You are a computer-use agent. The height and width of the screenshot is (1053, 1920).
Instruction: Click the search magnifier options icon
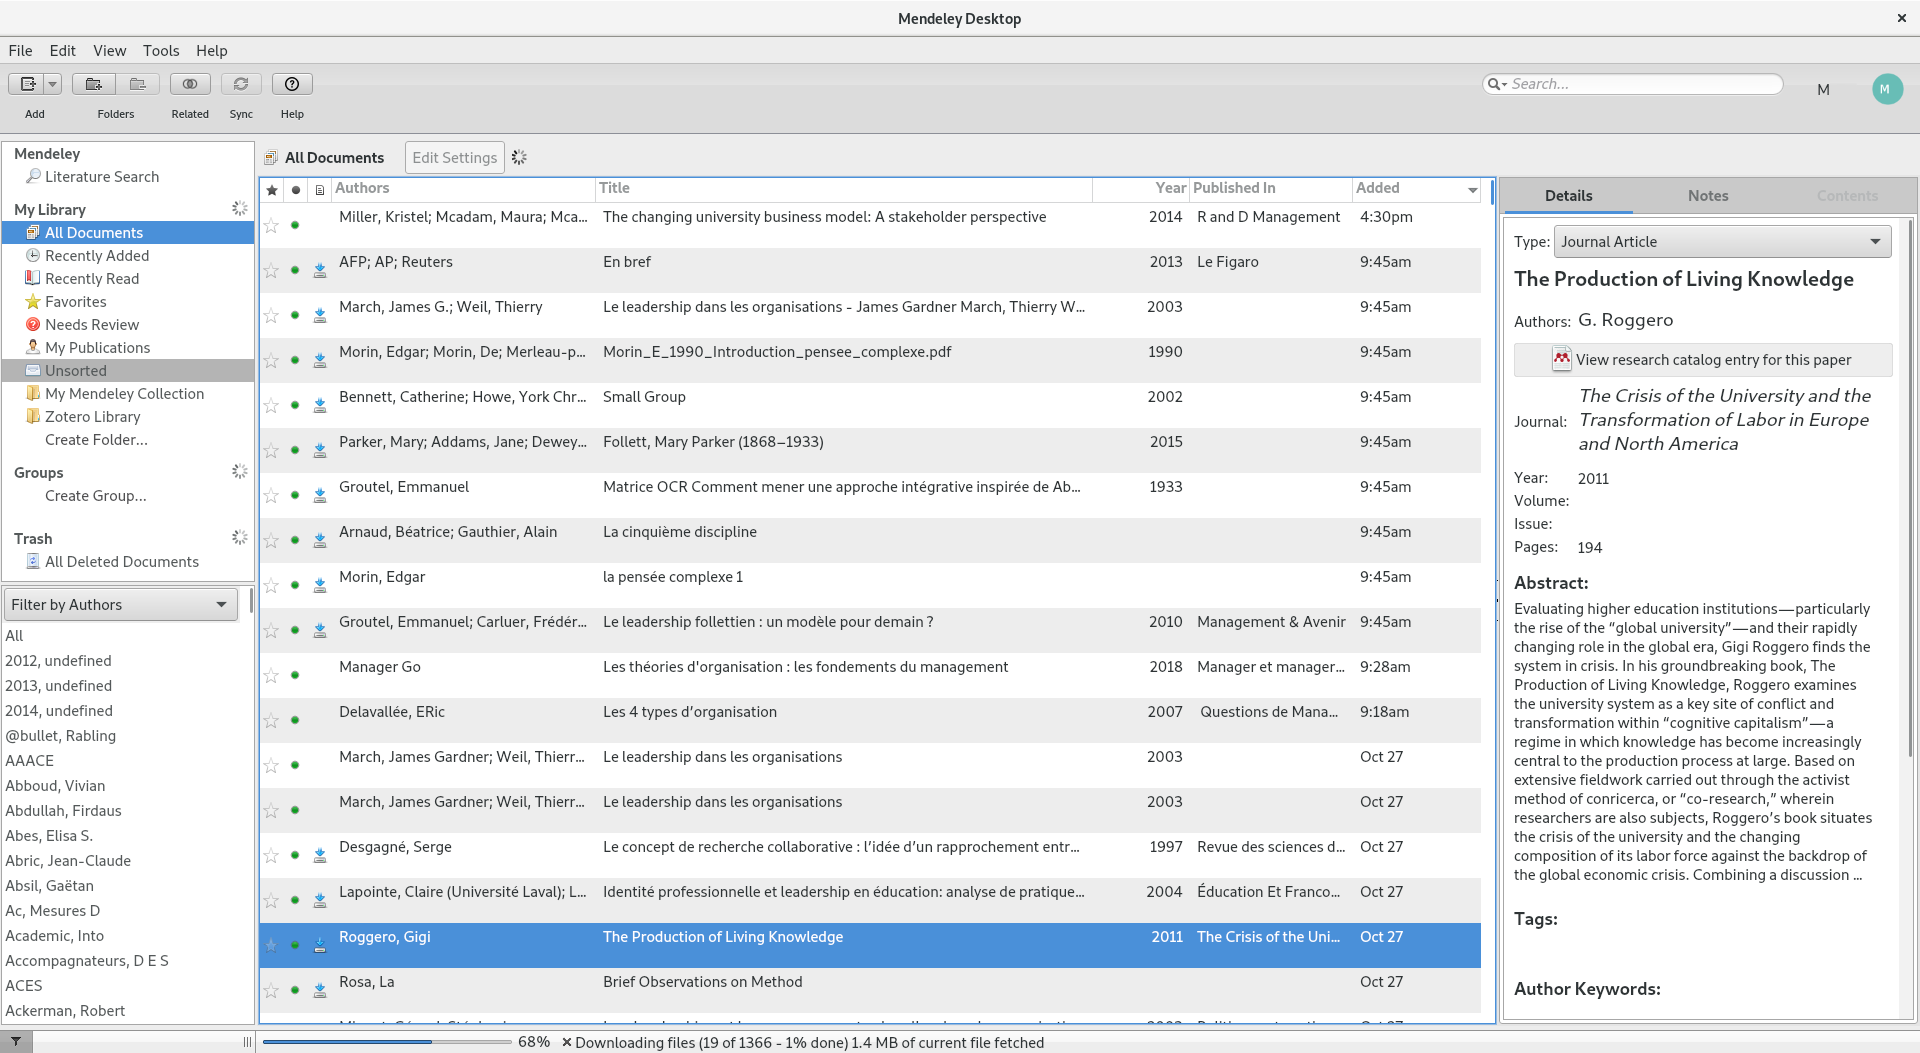click(x=1497, y=84)
